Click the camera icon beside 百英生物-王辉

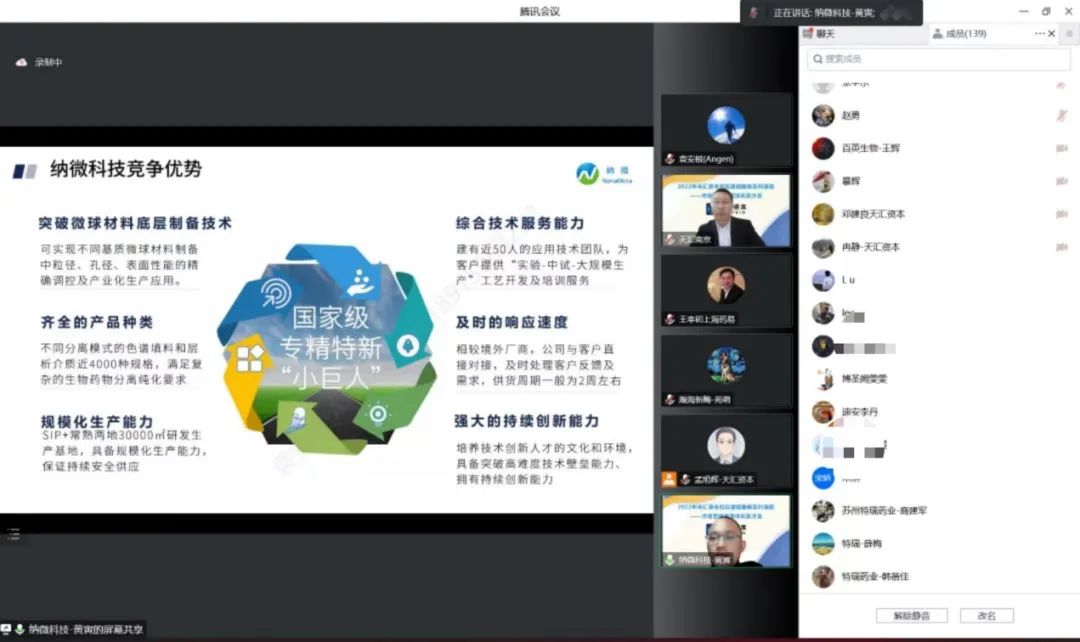(x=1061, y=148)
